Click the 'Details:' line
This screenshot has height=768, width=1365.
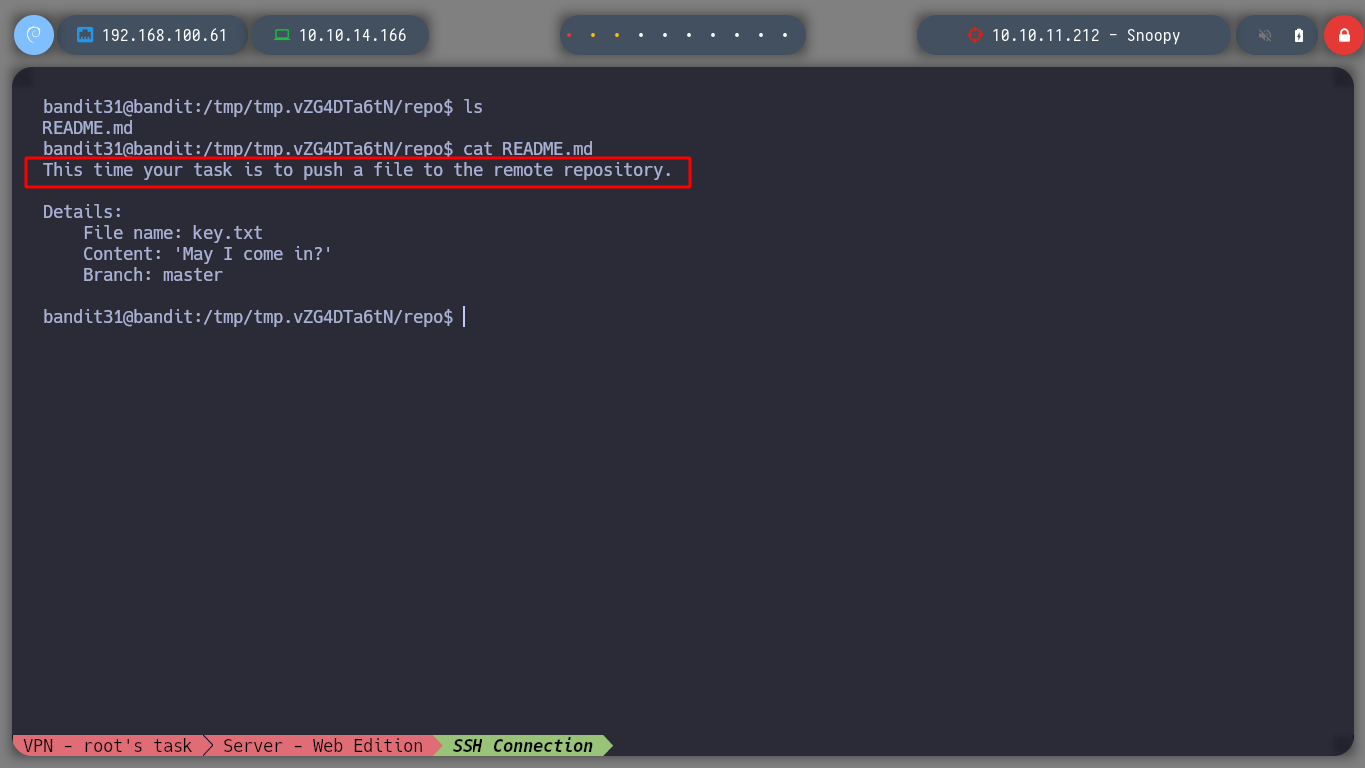83,212
